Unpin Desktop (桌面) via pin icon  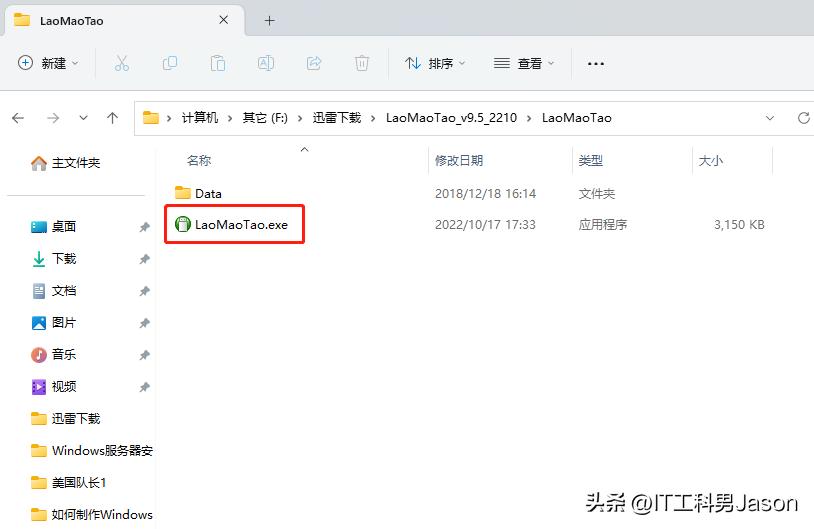[144, 227]
